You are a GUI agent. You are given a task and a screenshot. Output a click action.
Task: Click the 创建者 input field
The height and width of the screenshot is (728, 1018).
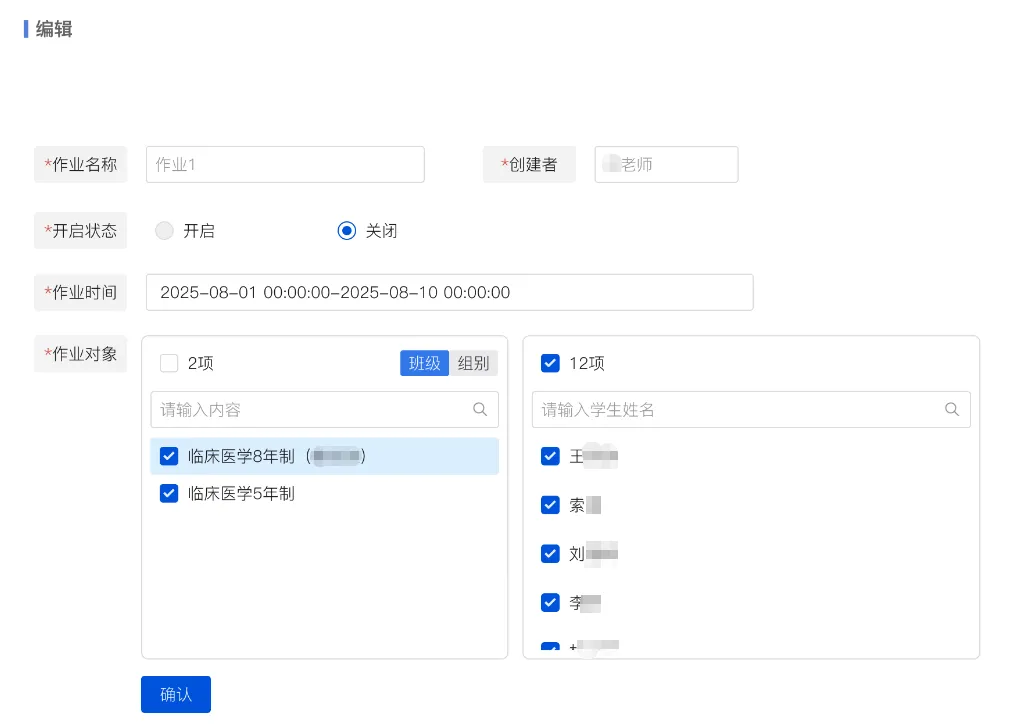pyautogui.click(x=666, y=164)
